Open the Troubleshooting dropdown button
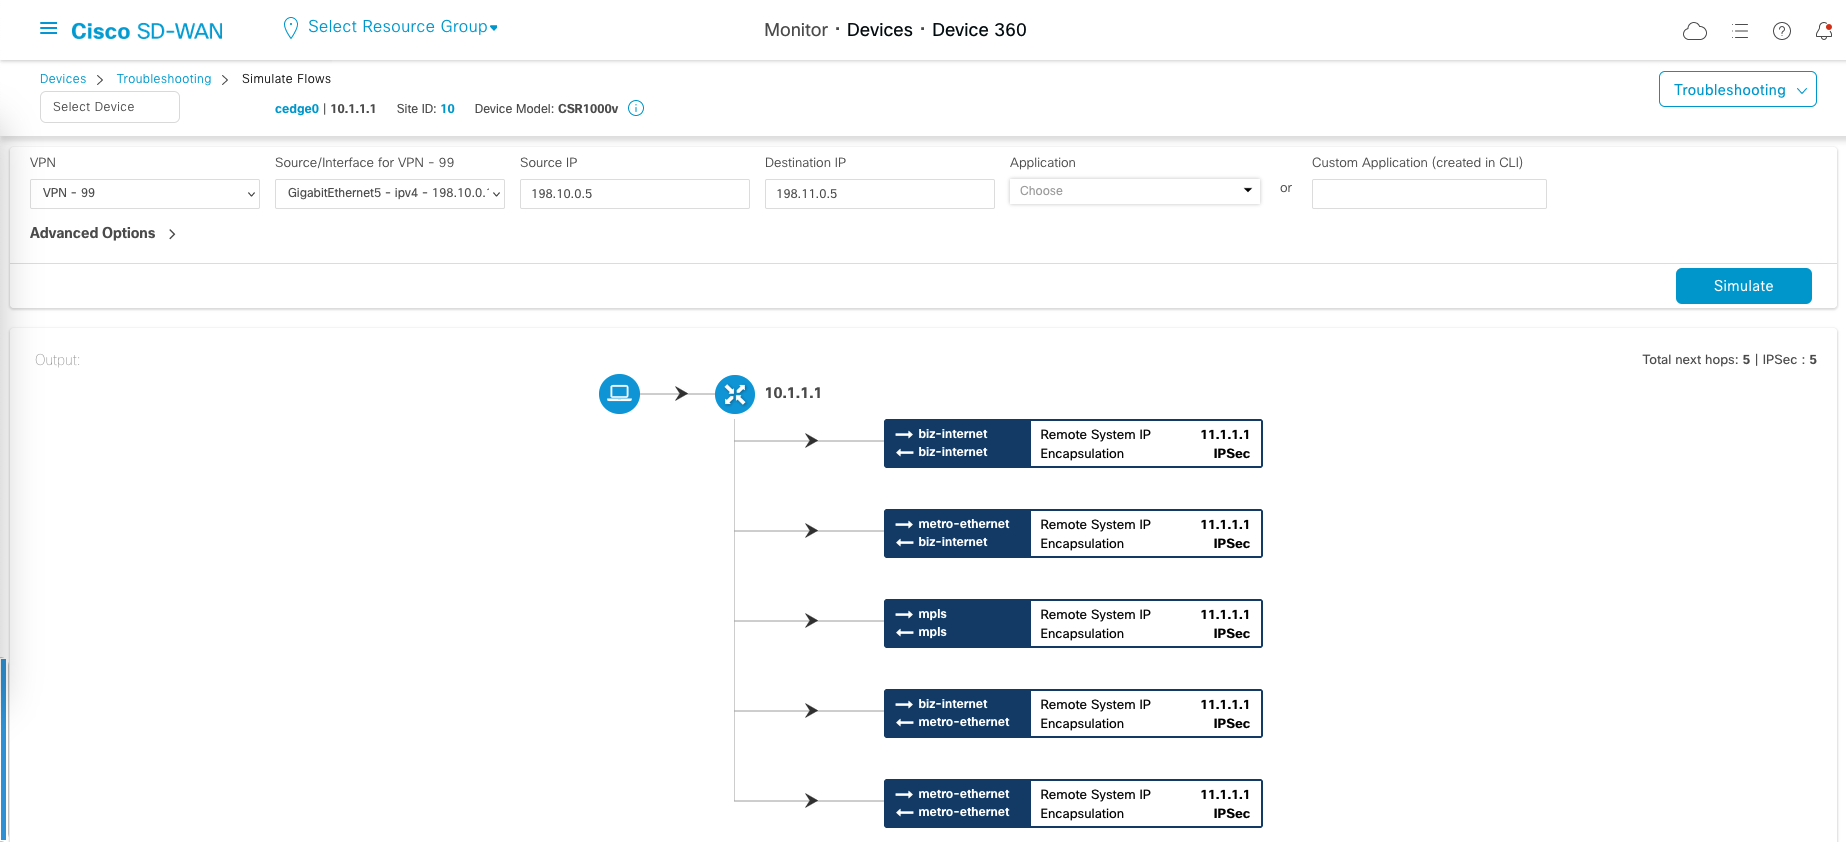Image resolution: width=1846 pixels, height=842 pixels. pos(1737,90)
